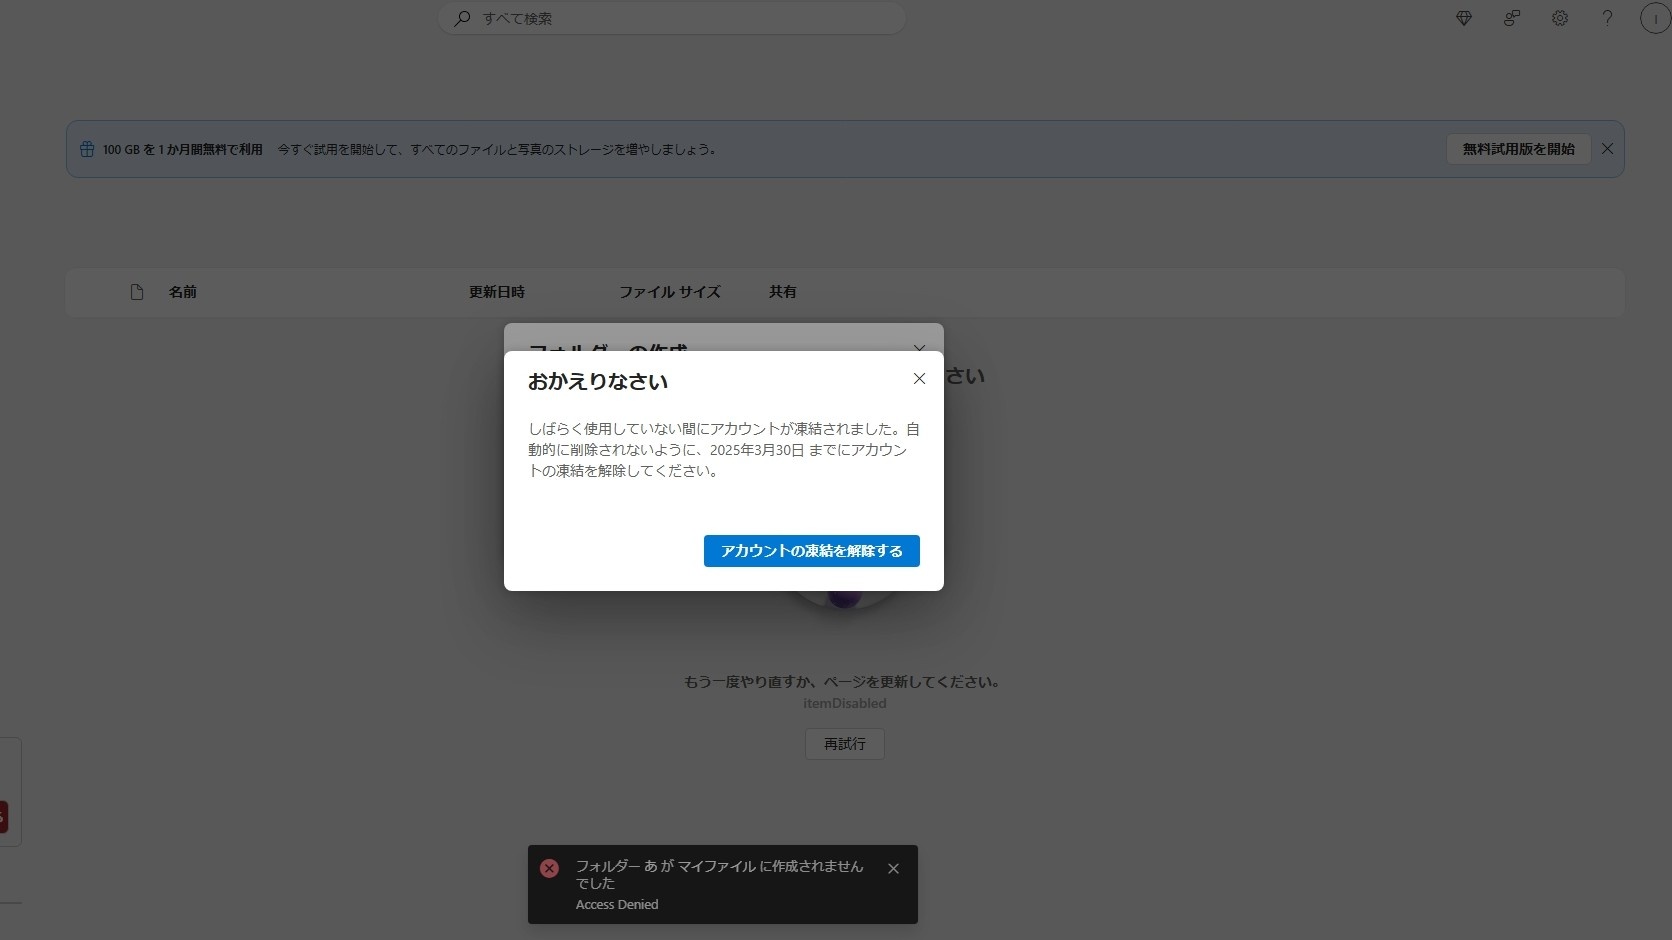Retry folder creation with 再試行
This screenshot has width=1672, height=940.
[x=843, y=743]
